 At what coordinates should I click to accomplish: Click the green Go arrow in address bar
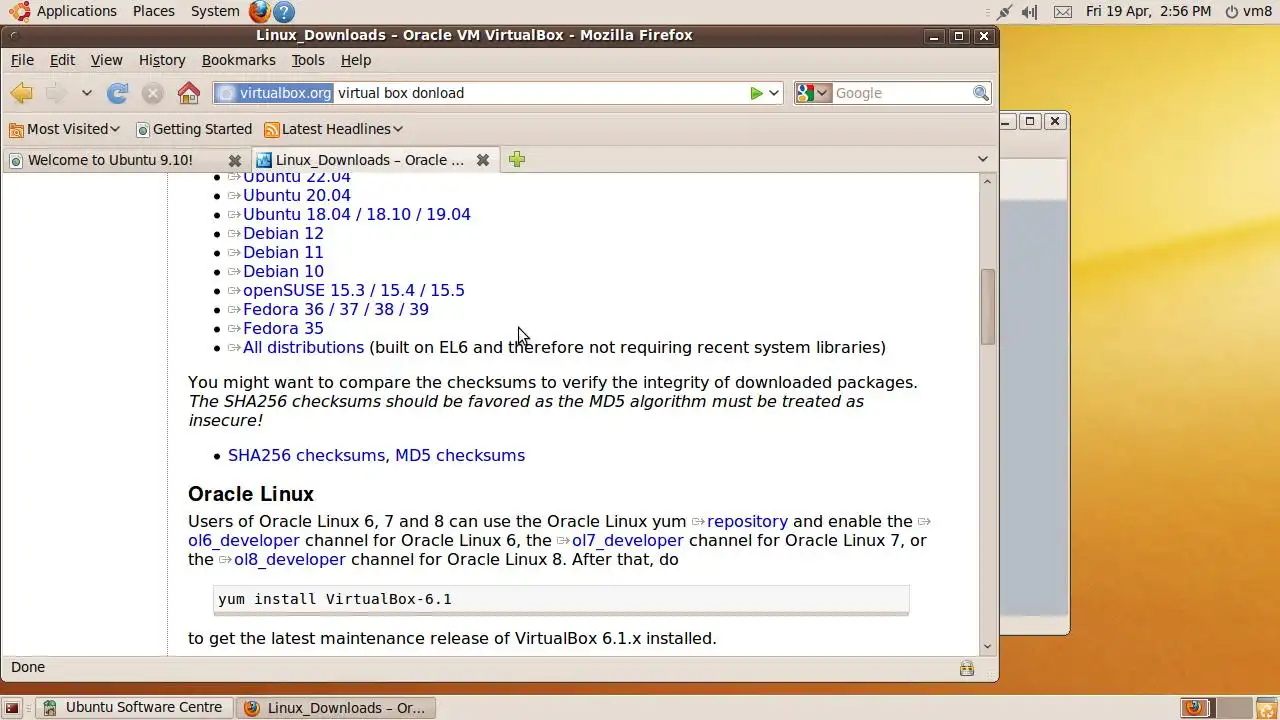[x=756, y=93]
